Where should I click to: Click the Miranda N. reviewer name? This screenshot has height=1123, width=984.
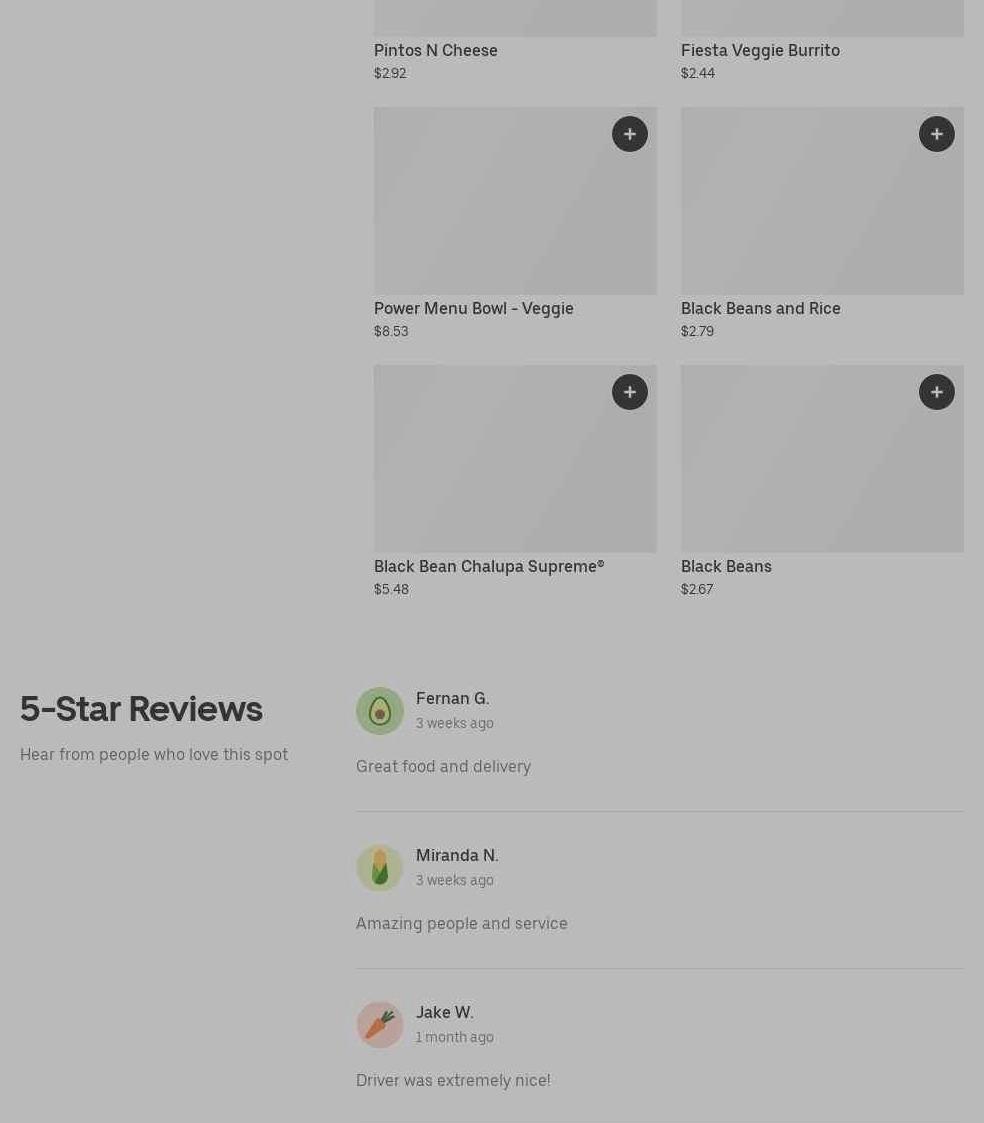click(457, 855)
